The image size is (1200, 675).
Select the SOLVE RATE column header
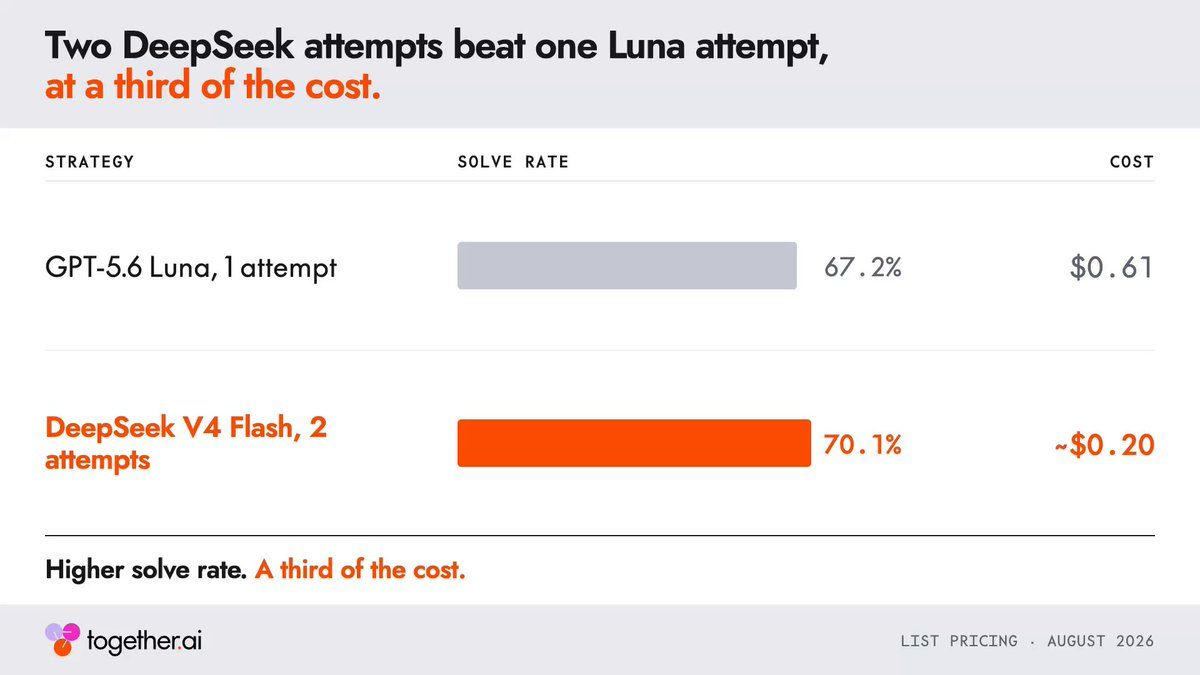(x=513, y=162)
